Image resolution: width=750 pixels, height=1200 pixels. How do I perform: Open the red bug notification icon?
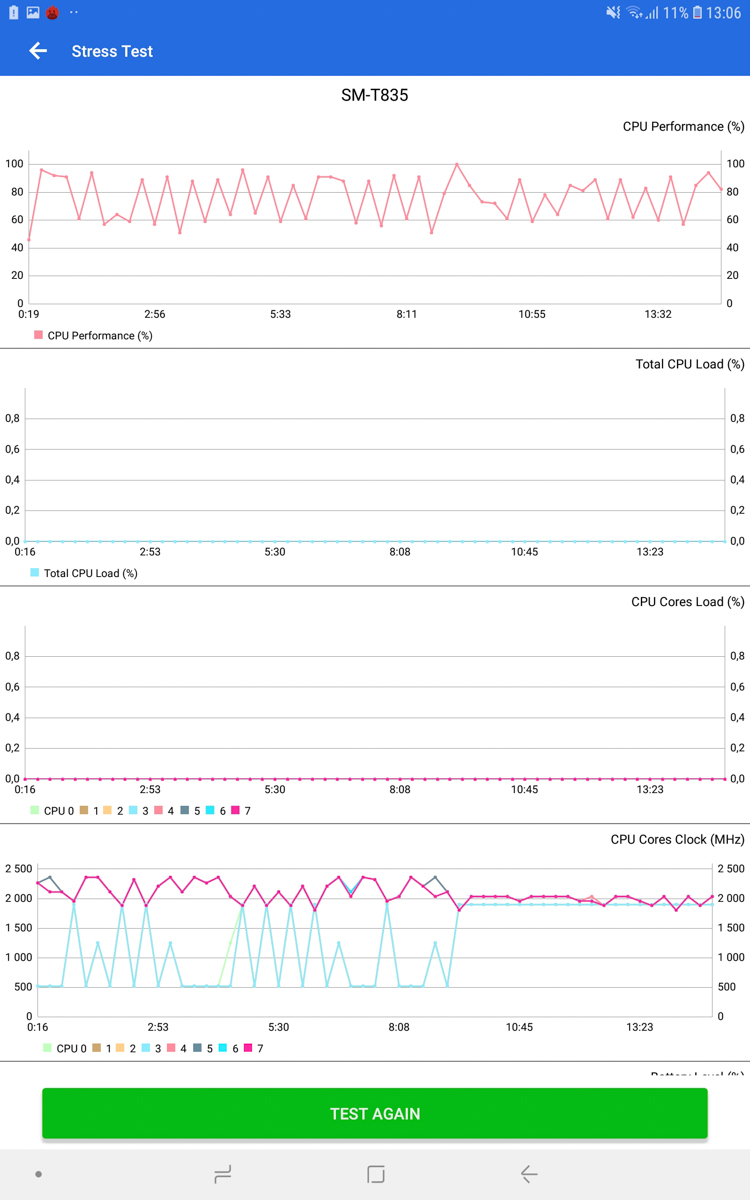pos(52,13)
